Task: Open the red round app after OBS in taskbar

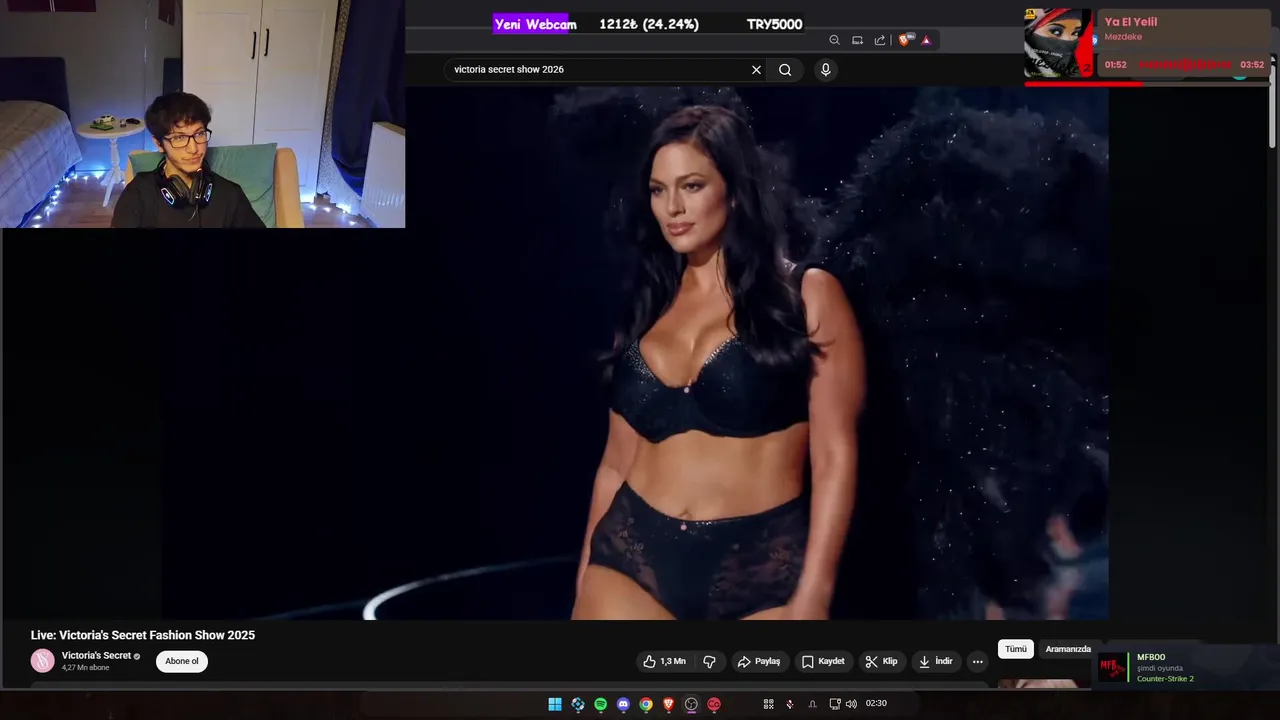Action: [x=714, y=704]
